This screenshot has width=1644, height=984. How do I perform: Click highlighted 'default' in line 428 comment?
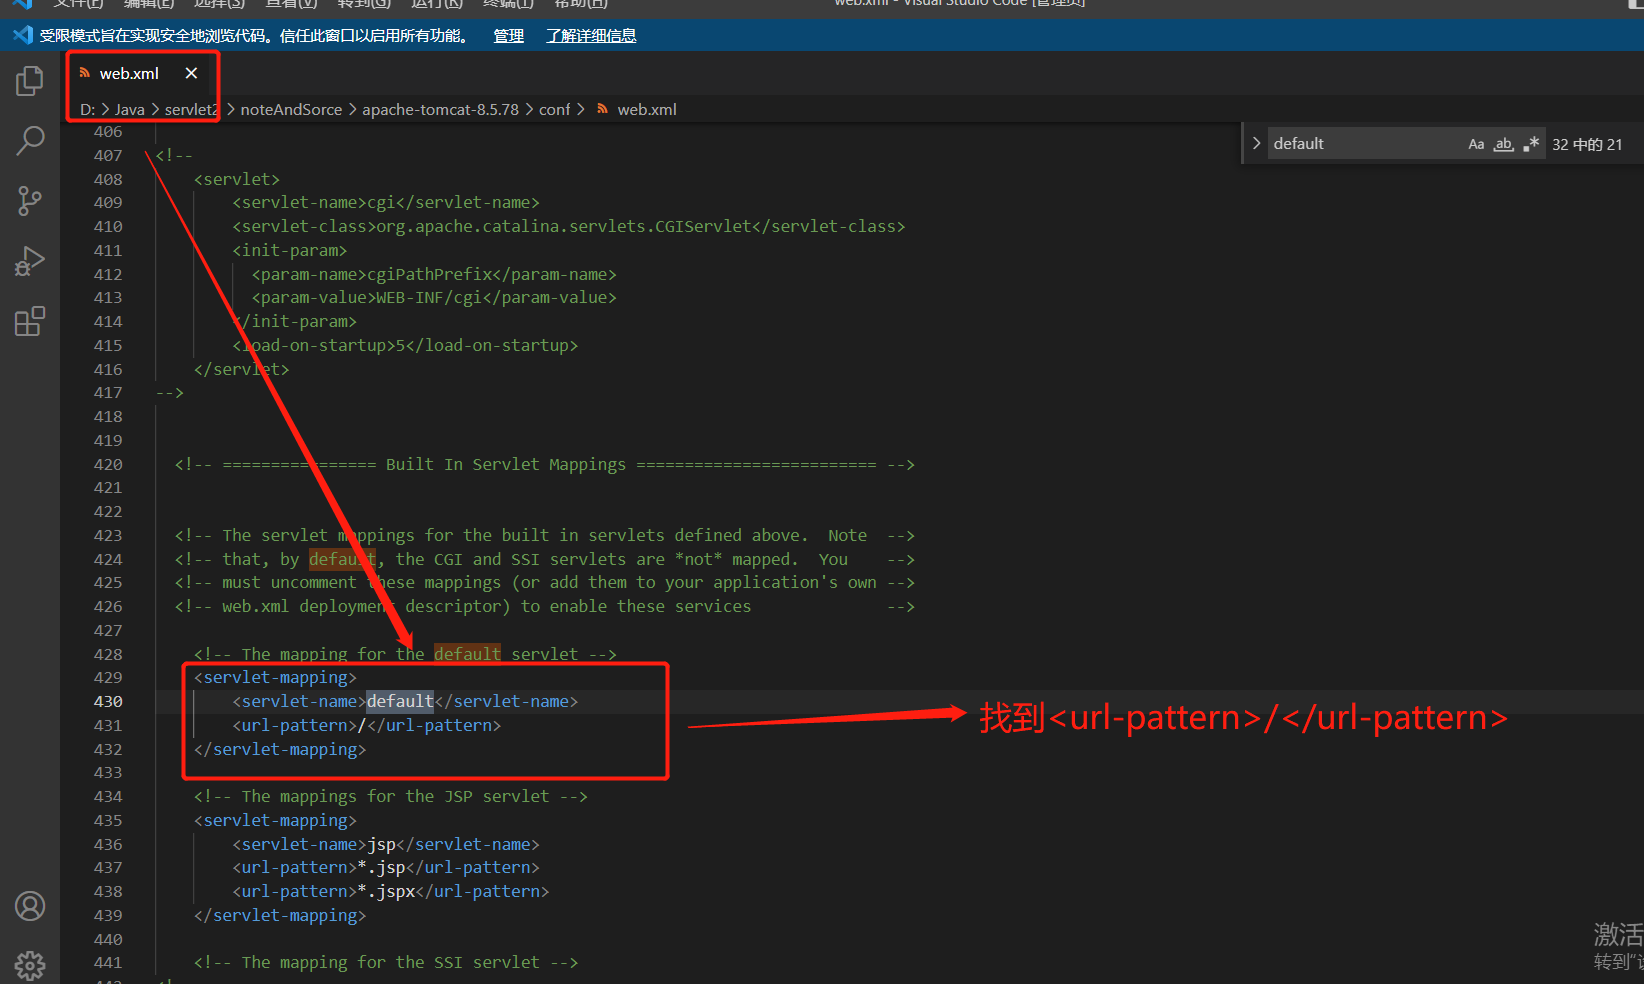coord(467,654)
